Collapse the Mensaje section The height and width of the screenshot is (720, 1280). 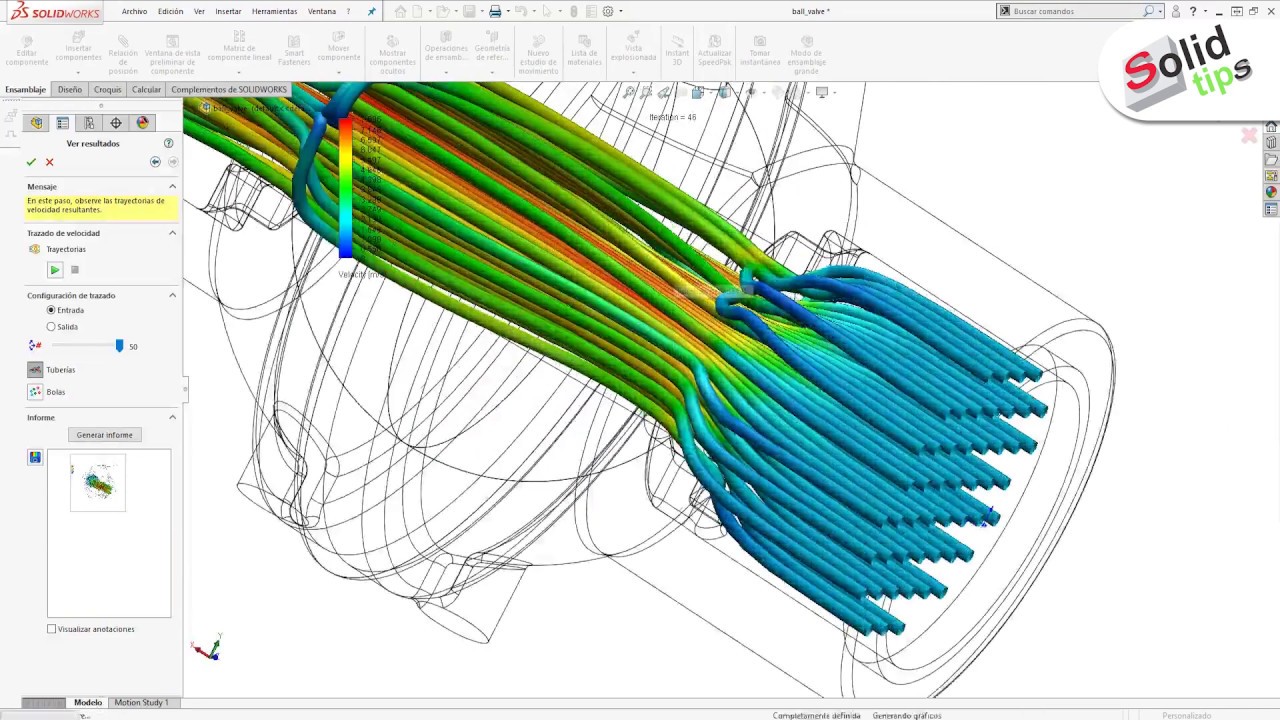click(172, 186)
